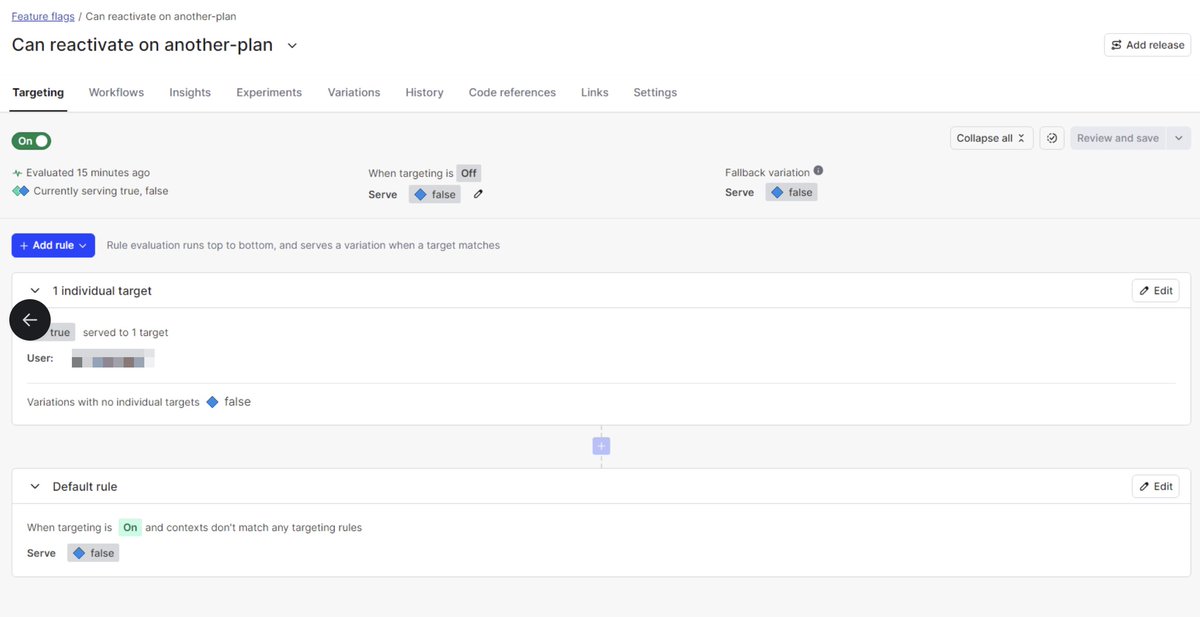Open the Review and save dropdown arrow
1200x617 pixels.
point(1179,138)
